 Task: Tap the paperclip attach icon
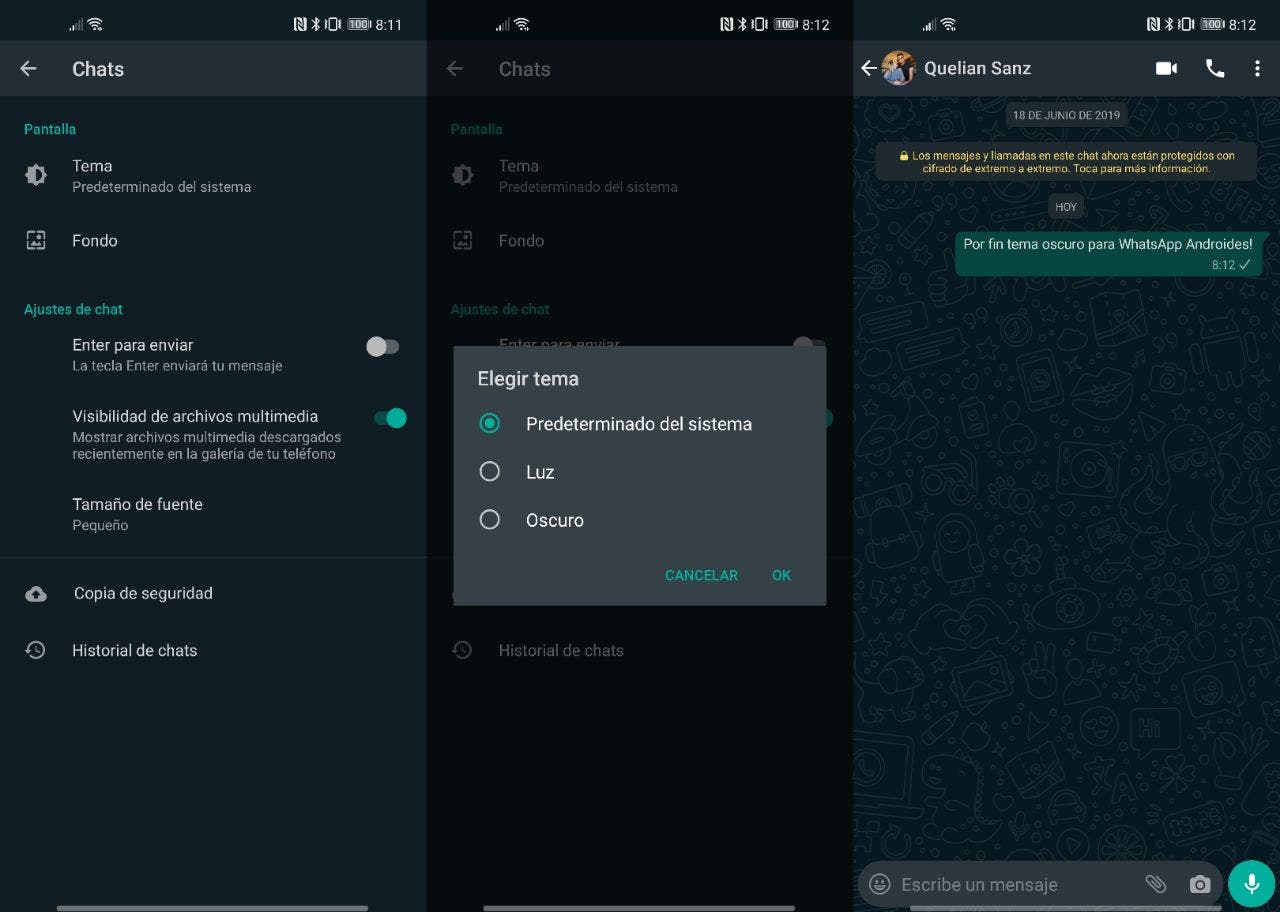click(1155, 884)
